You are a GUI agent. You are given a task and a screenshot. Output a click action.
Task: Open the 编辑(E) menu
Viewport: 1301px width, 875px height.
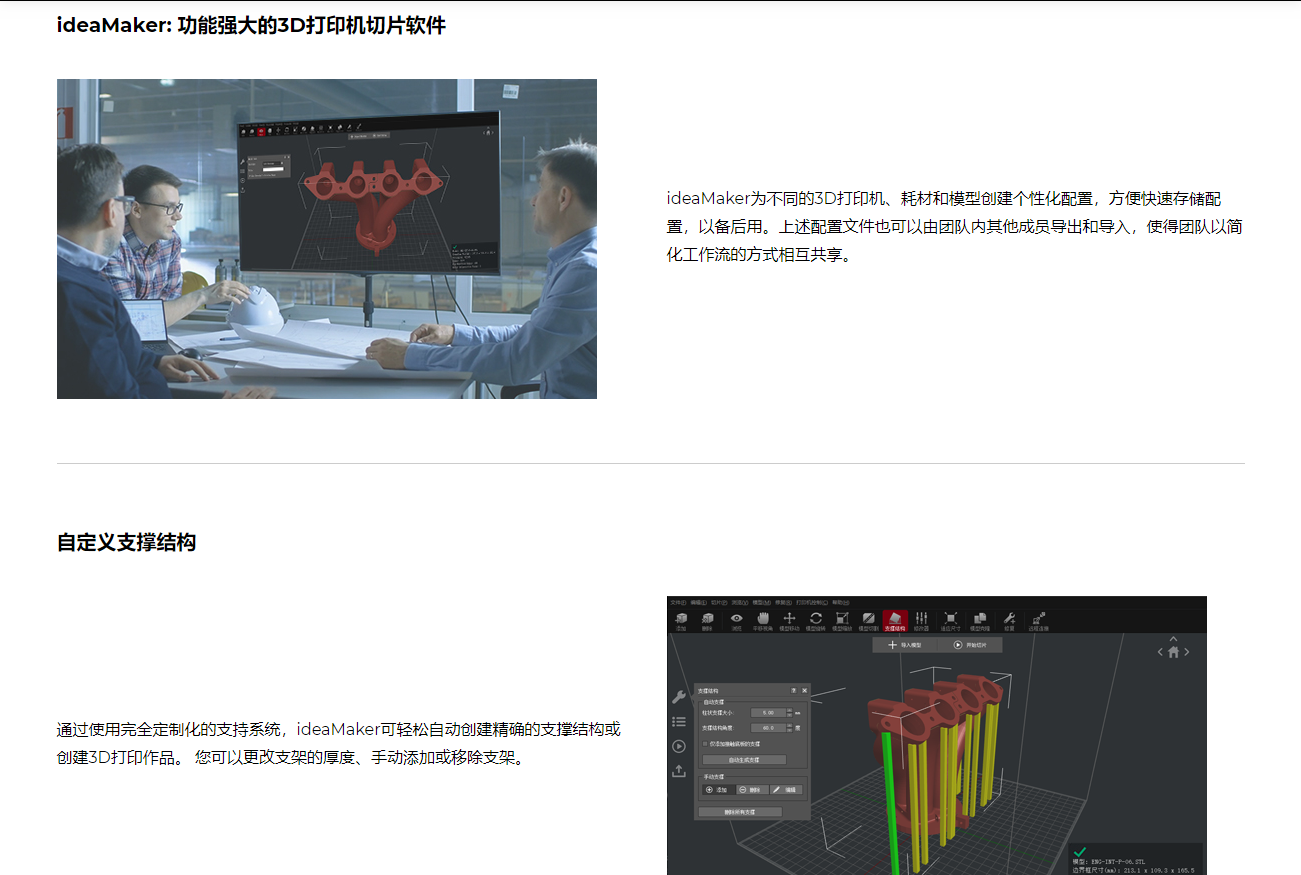(699, 602)
